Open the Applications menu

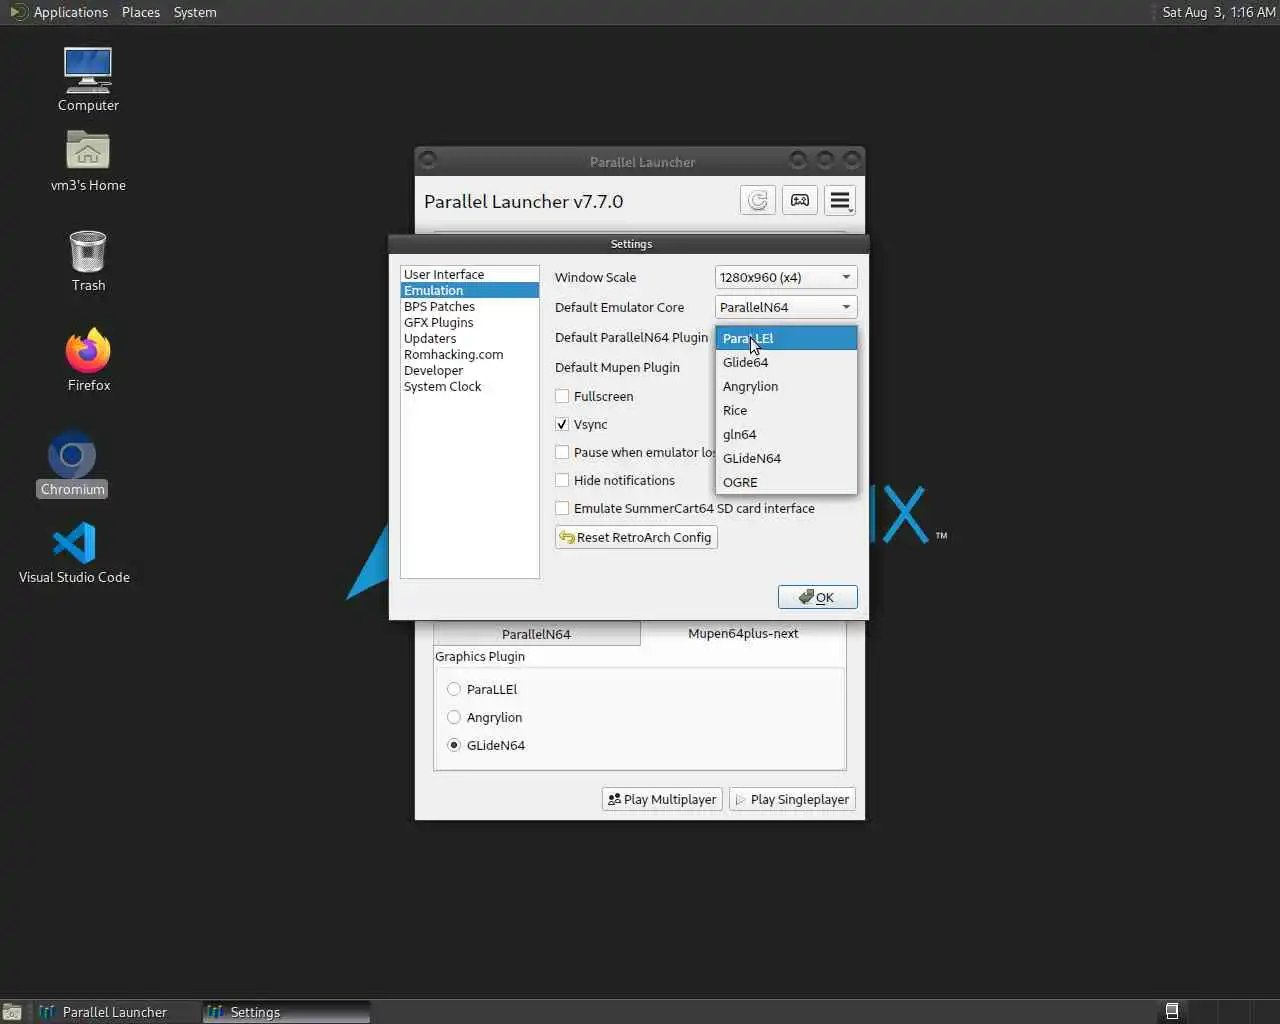[x=70, y=12]
